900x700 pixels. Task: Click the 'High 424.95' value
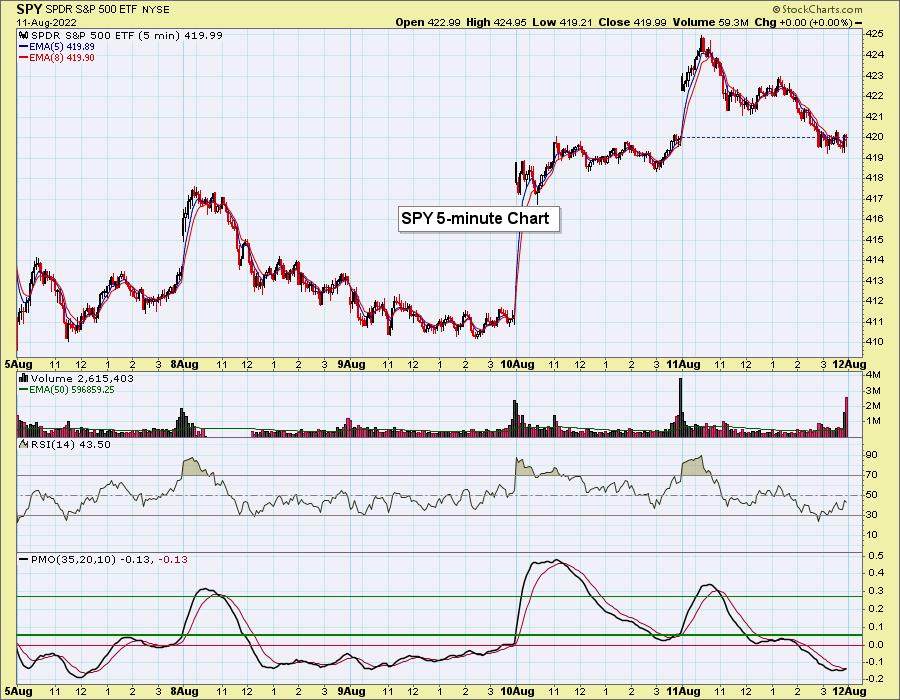pyautogui.click(x=496, y=22)
